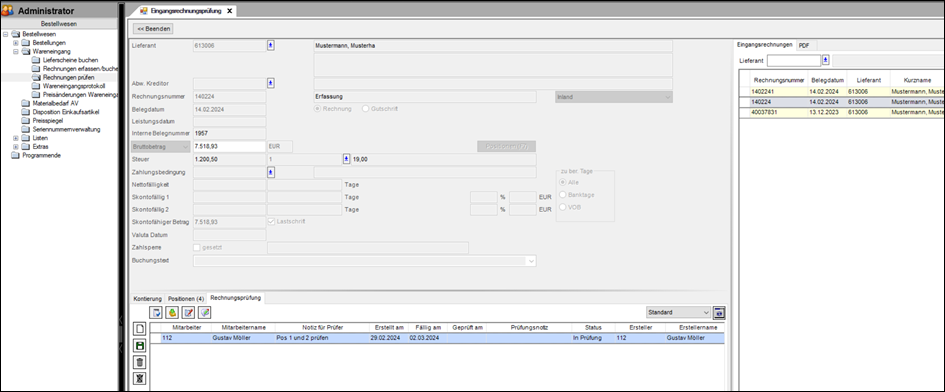Open the Lieferant filter lookup in Eingangsrechnungen panel

pos(826,60)
